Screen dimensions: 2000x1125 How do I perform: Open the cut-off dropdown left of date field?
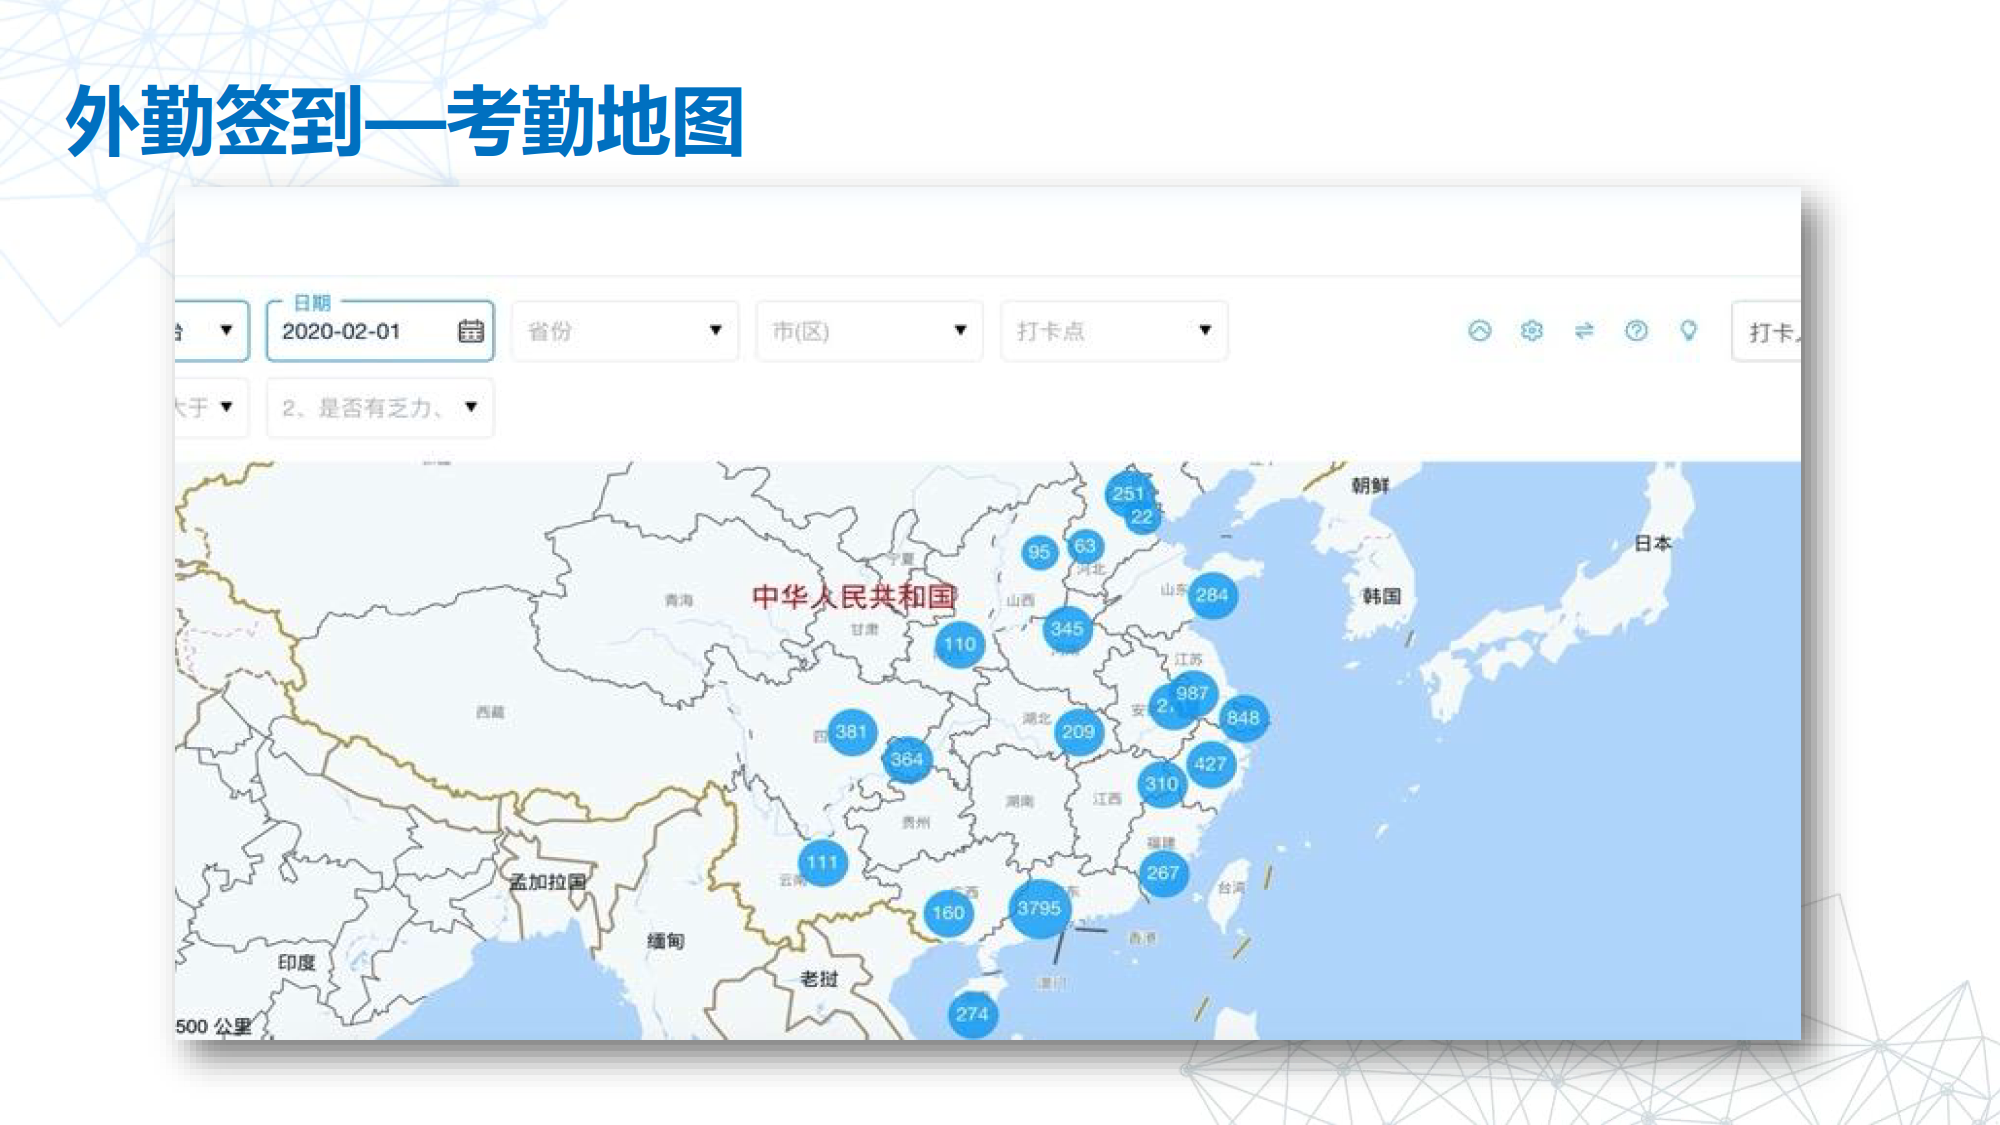click(x=211, y=331)
